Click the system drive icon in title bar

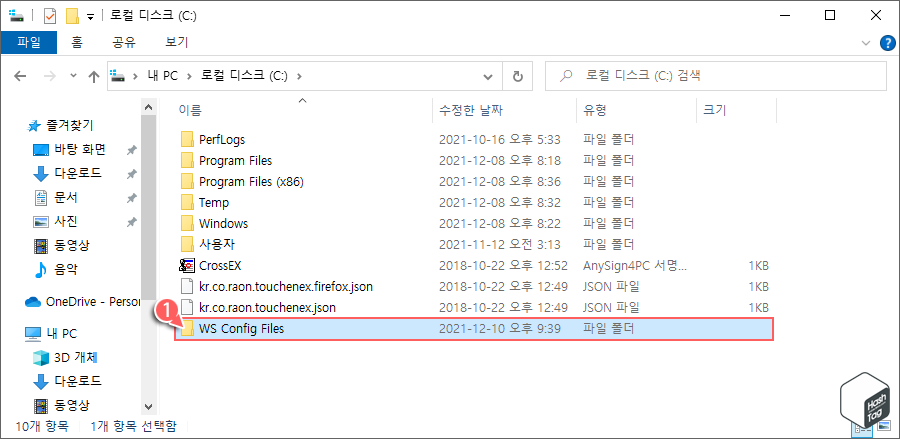pos(16,16)
